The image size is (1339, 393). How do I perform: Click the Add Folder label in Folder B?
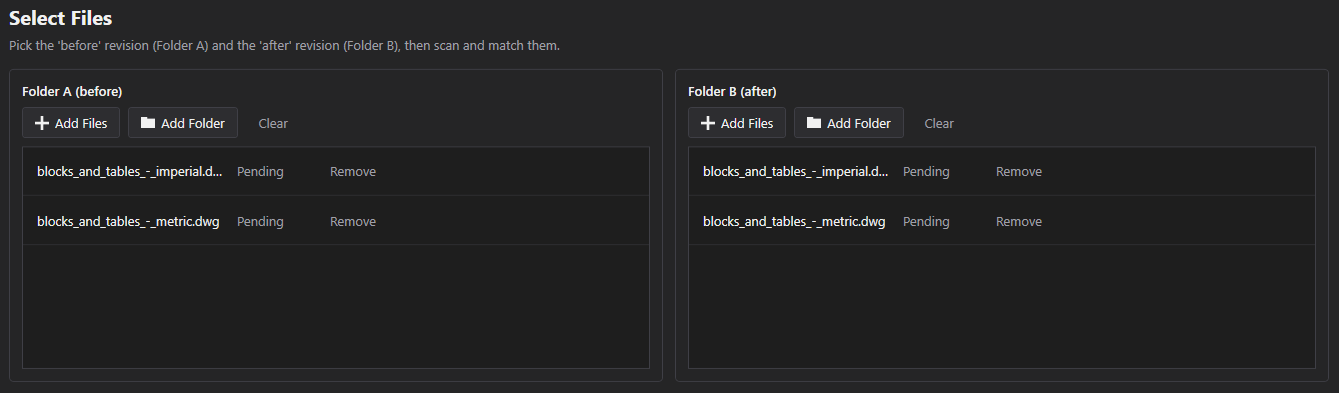[859, 123]
